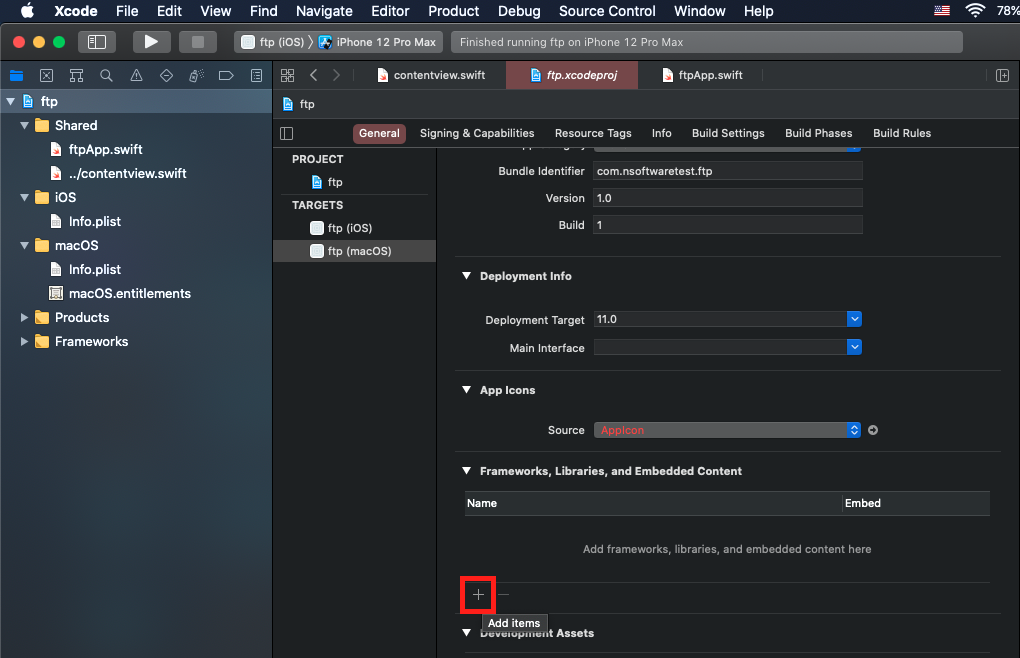Open the Navigate menu
1020x658 pixels.
324,11
